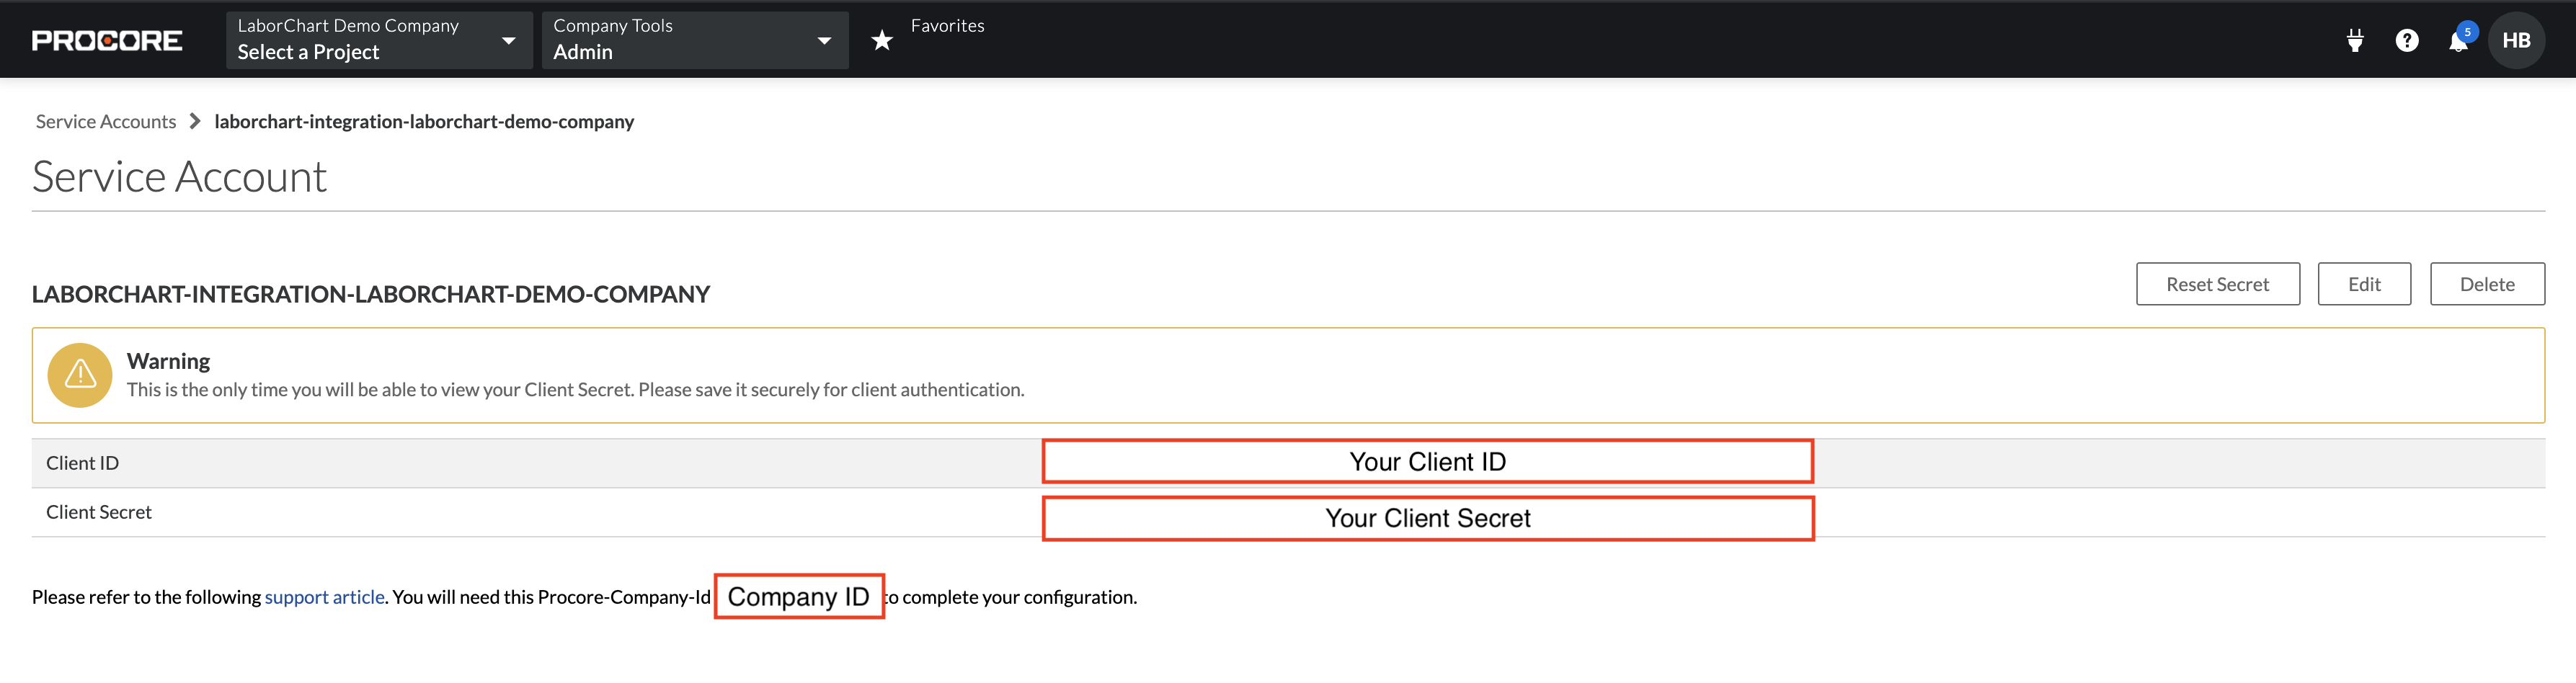Viewport: 2576px width, 683px height.
Task: Select the Your Client Secret value
Action: (x=1428, y=518)
